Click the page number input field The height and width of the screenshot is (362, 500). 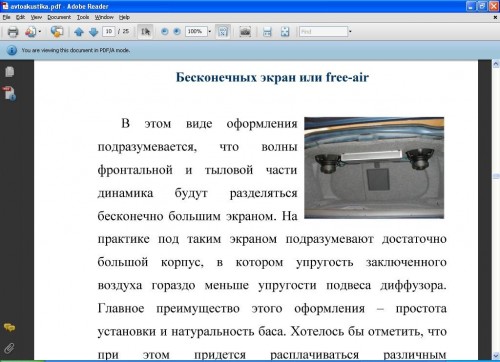pyautogui.click(x=109, y=32)
